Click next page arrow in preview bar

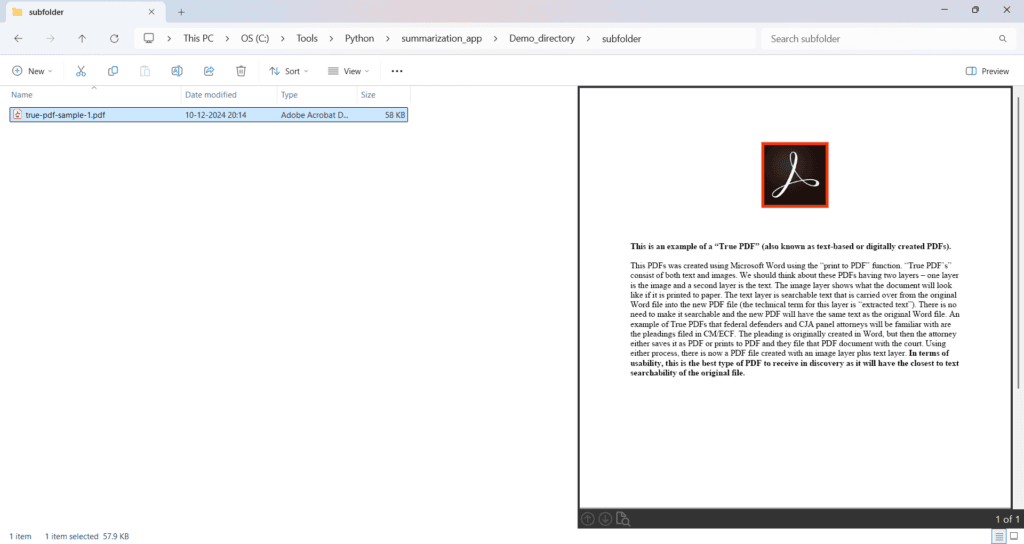pyautogui.click(x=605, y=519)
